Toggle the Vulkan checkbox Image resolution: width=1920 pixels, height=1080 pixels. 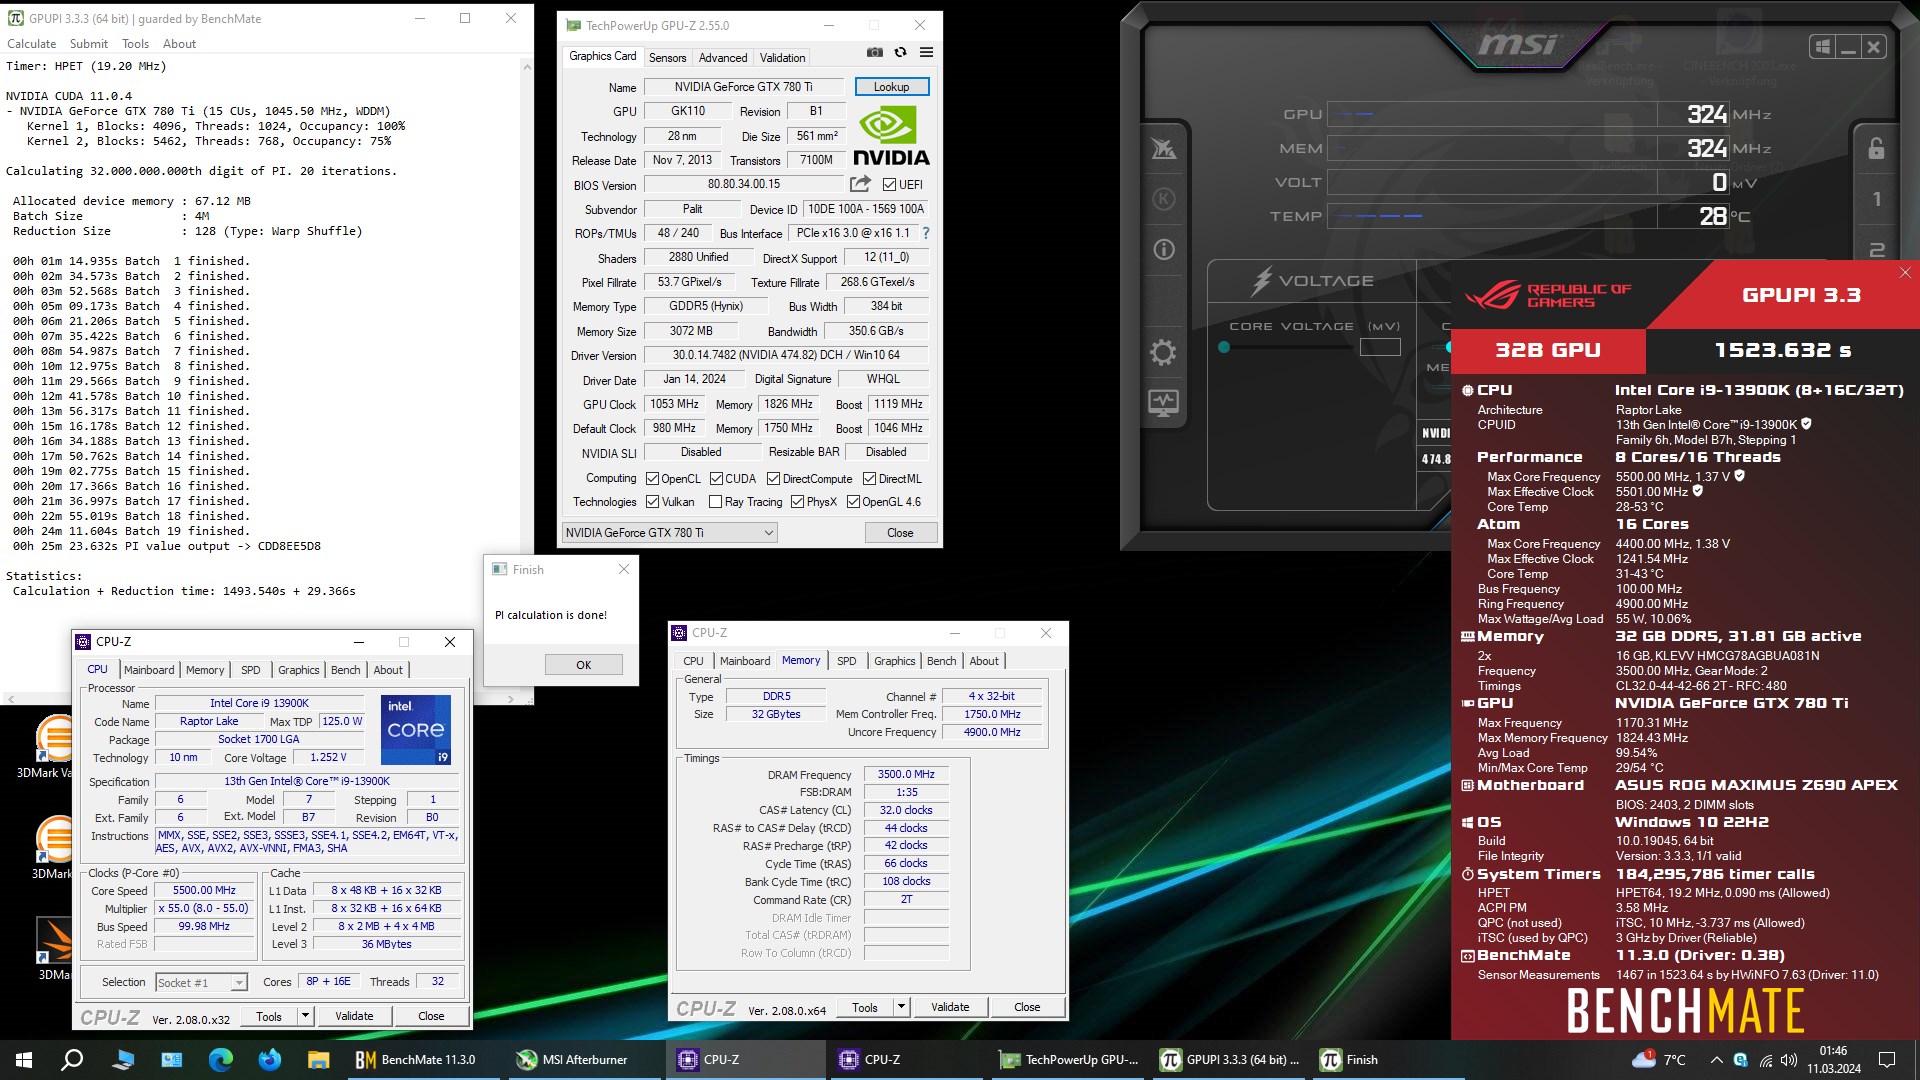[x=652, y=502]
